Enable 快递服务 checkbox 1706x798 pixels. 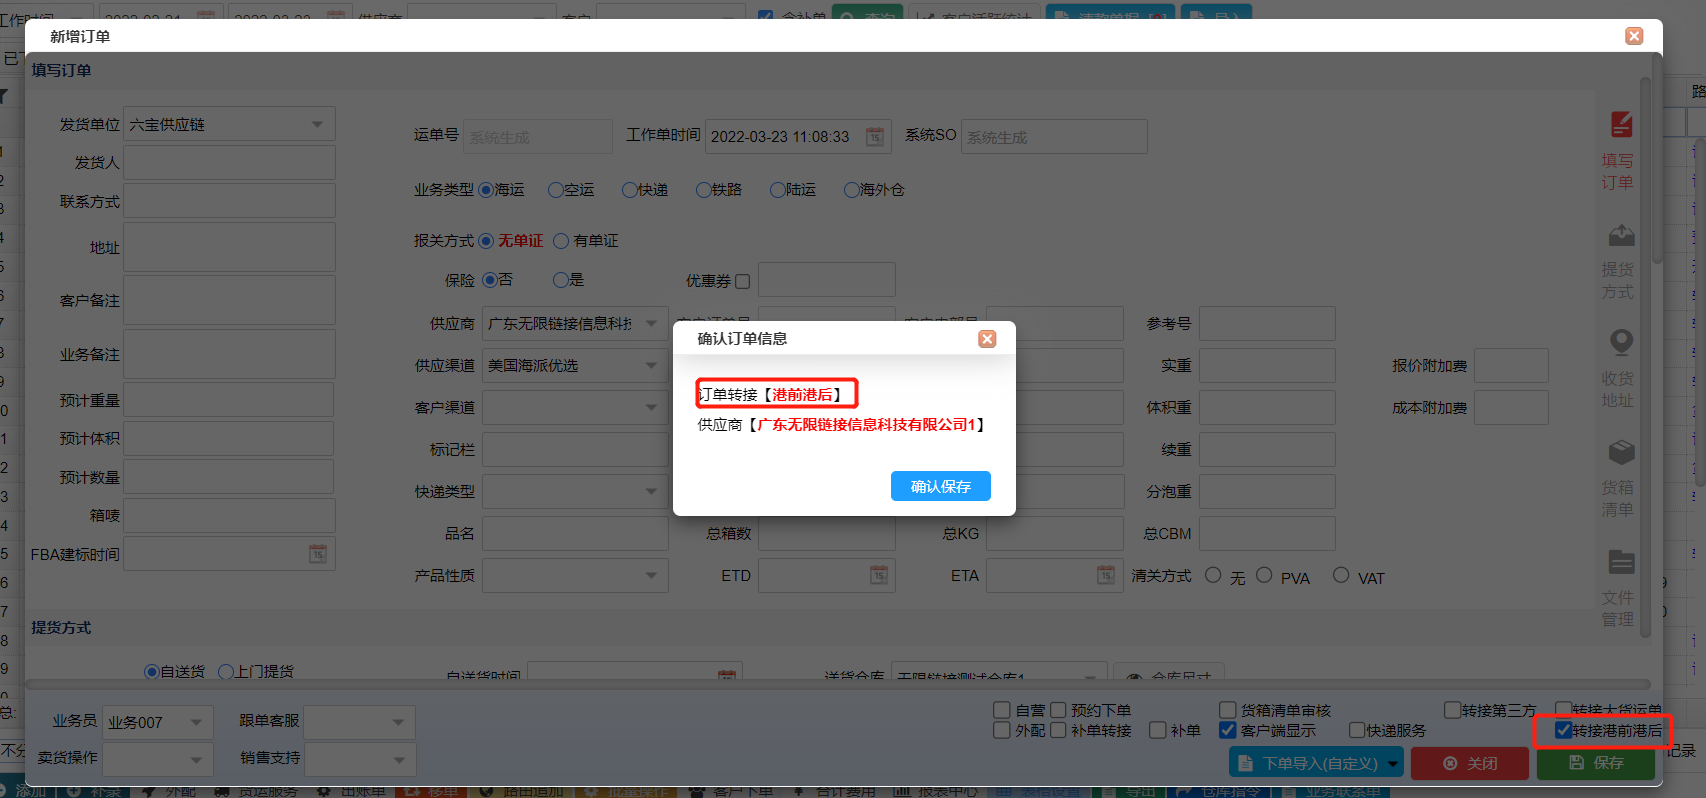(x=1357, y=730)
